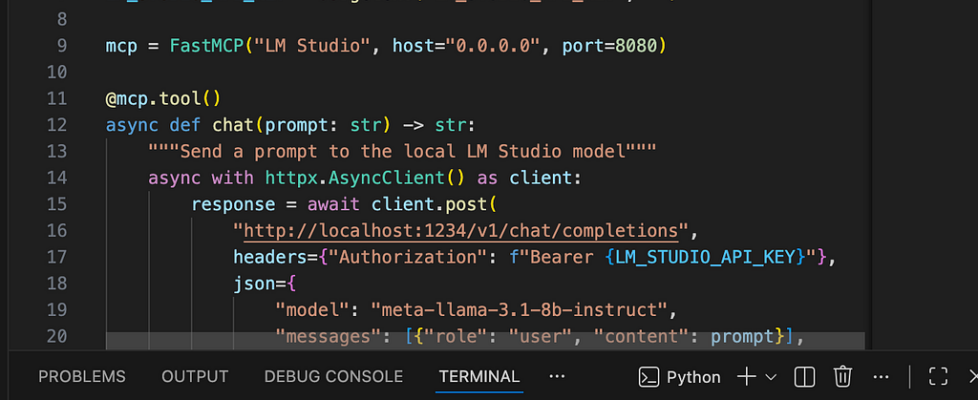
Task: Kill the terminal with the trash icon
Action: 843,377
